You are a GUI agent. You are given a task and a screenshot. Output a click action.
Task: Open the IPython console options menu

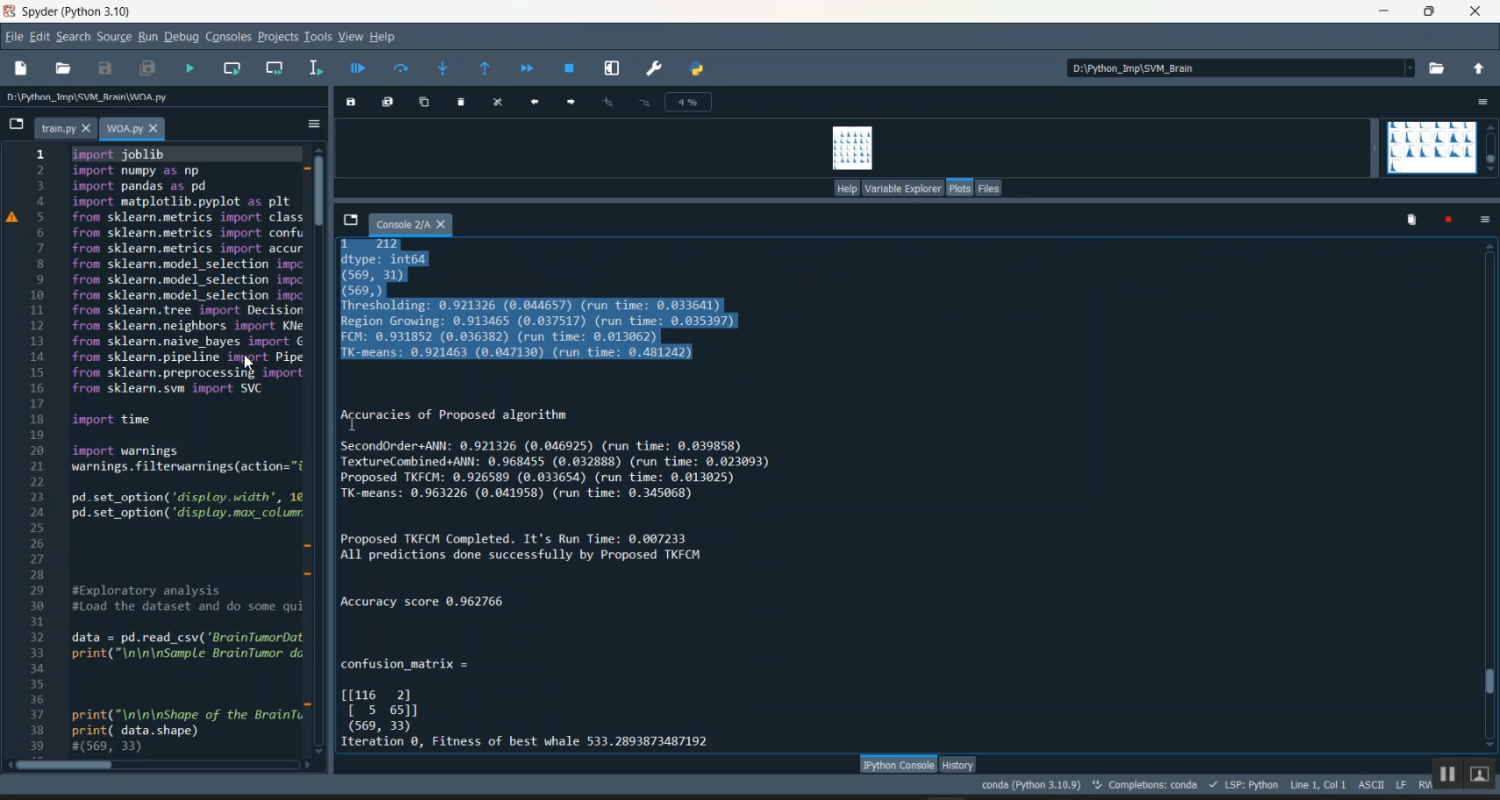tap(1485, 220)
